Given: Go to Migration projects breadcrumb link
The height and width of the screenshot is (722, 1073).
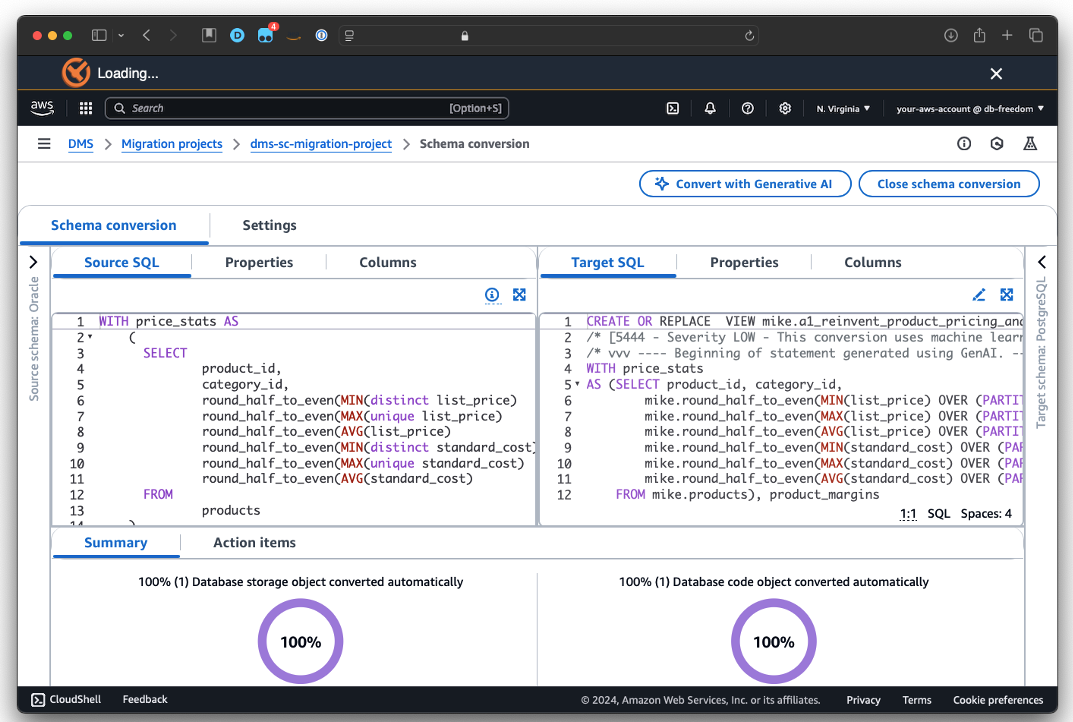Looking at the screenshot, I should 172,144.
